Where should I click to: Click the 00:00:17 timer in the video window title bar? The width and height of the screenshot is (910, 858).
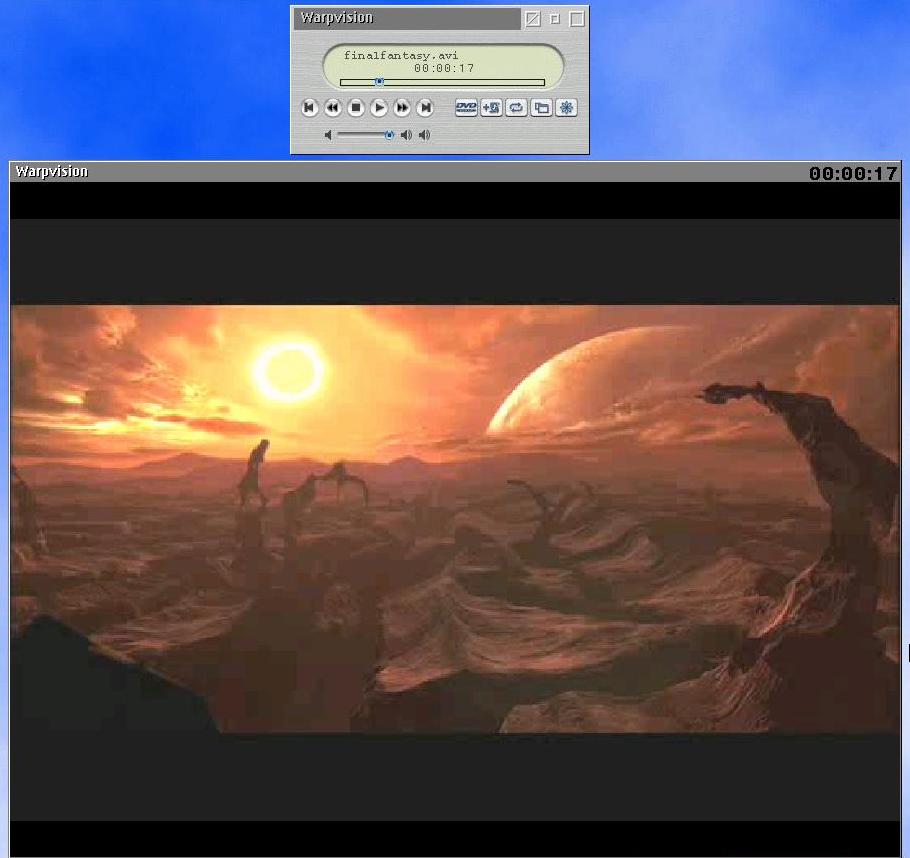[853, 173]
